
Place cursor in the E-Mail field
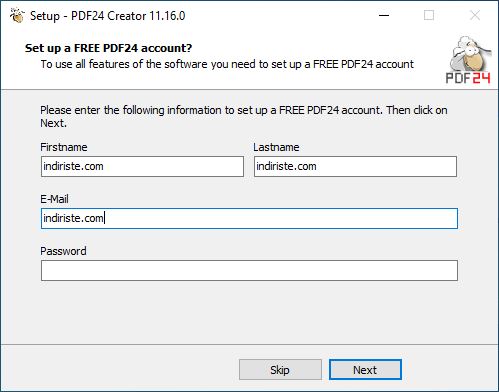point(249,218)
